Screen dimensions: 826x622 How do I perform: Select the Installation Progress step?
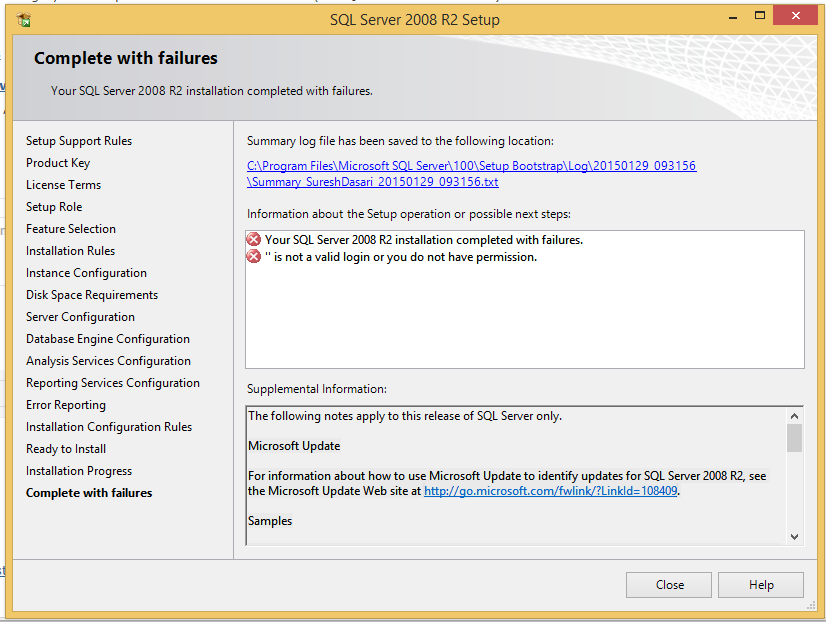point(79,471)
